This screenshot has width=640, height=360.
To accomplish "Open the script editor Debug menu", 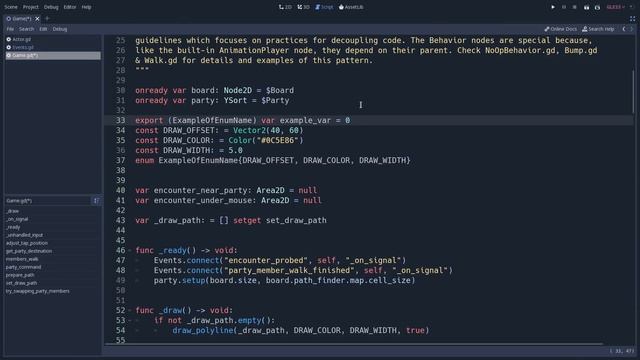I will [60, 29].
